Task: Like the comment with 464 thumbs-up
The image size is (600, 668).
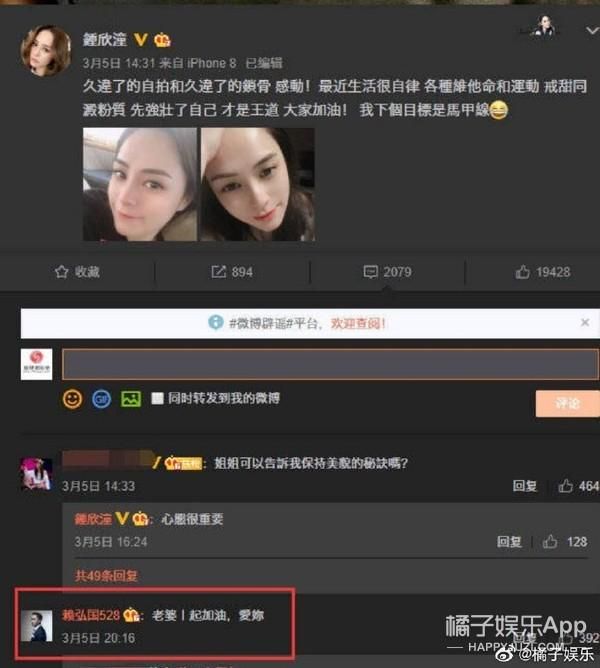Action: (x=565, y=486)
